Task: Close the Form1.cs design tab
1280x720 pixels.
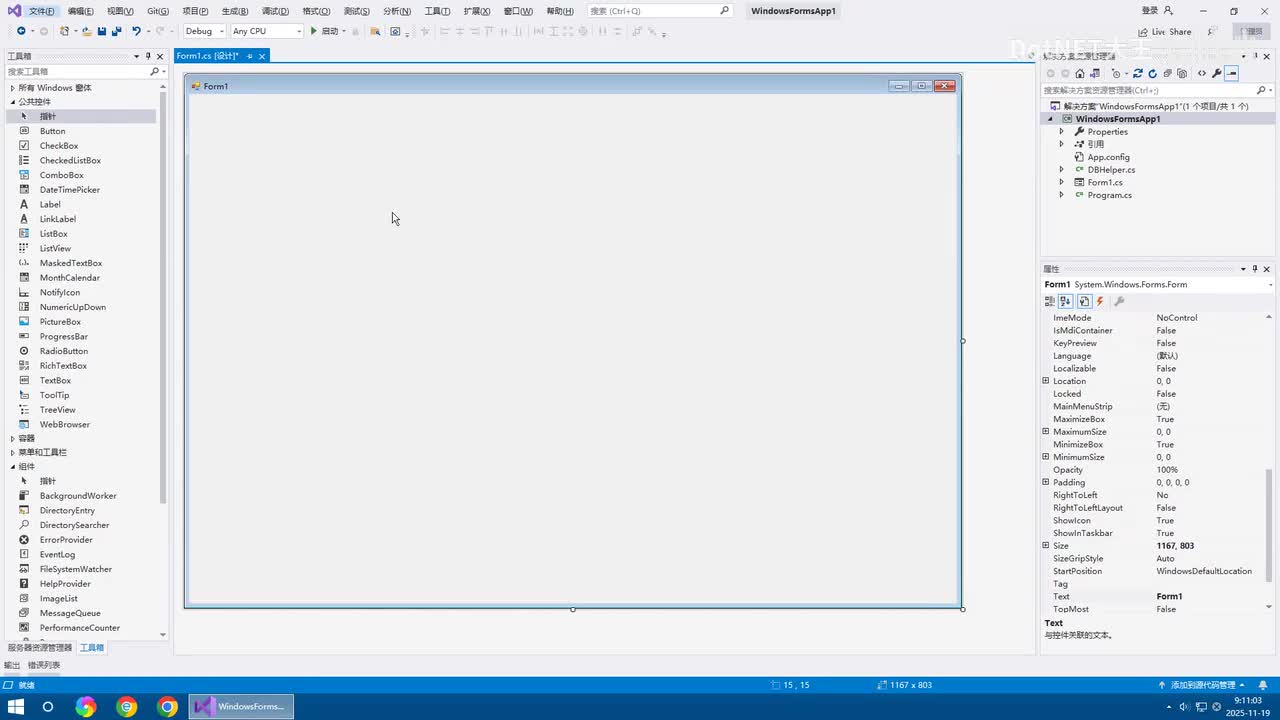Action: click(263, 56)
